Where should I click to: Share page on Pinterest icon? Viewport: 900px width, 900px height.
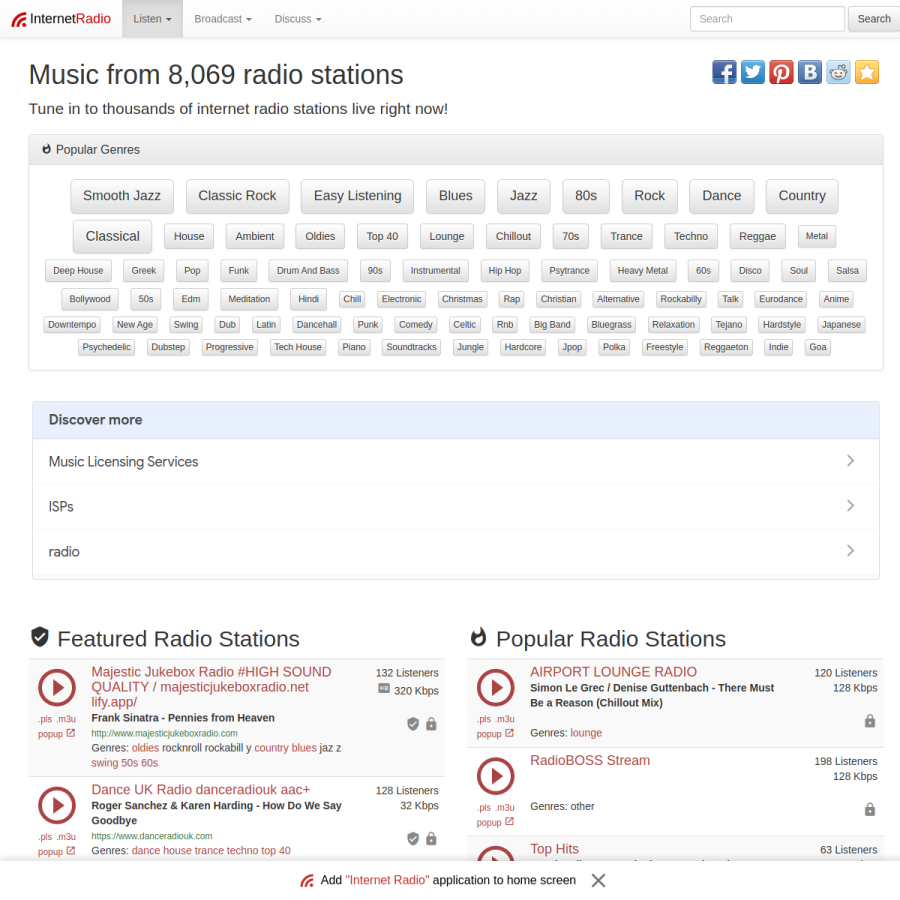781,72
